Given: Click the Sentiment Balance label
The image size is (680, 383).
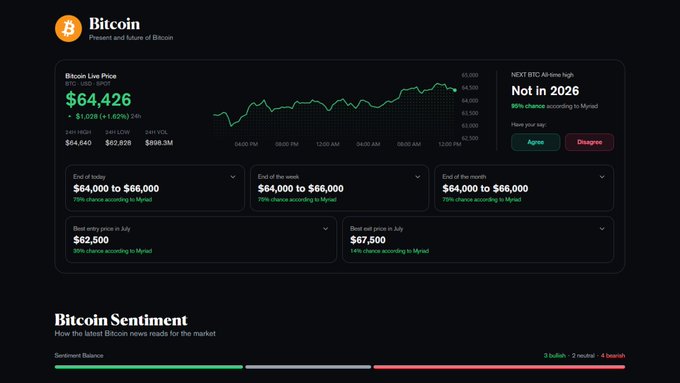Looking at the screenshot, I should pyautogui.click(x=79, y=356).
